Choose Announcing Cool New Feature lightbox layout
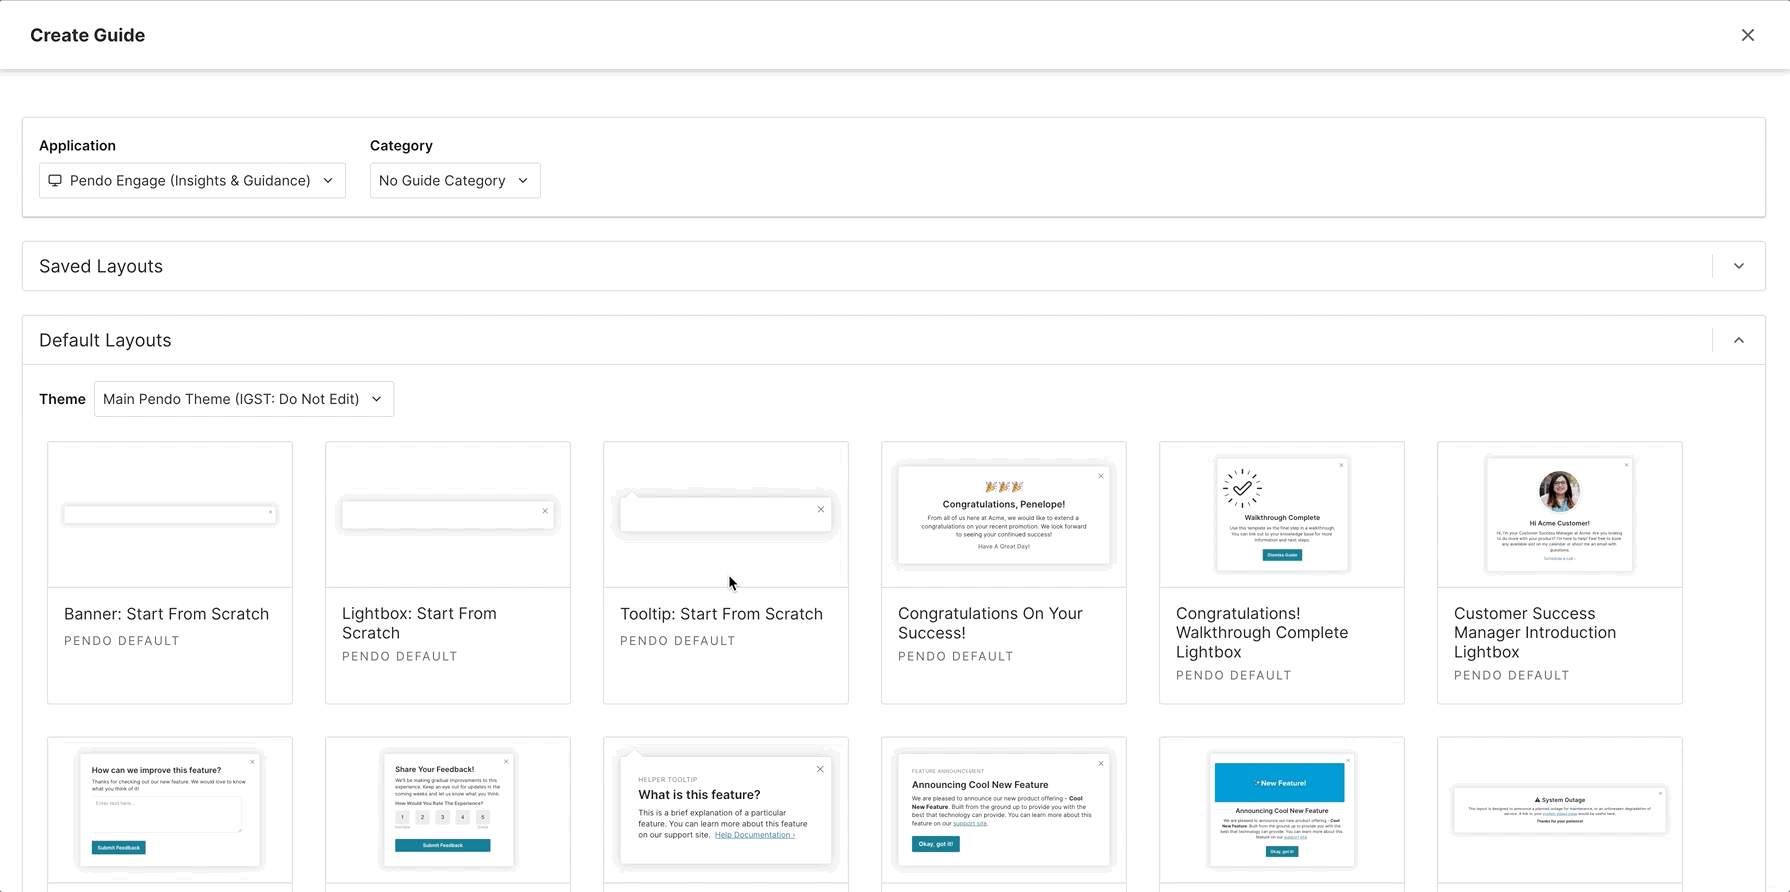Viewport: 1790px width, 892px height. tap(1004, 810)
